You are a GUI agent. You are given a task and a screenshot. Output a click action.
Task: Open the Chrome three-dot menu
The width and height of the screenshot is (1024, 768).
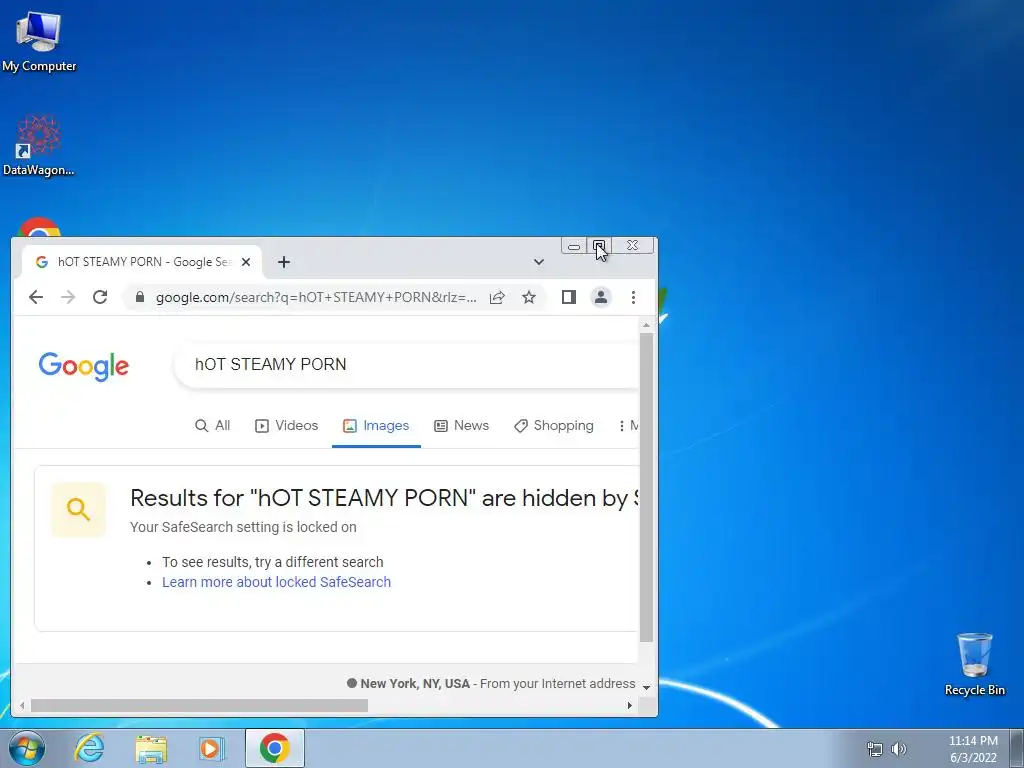(633, 298)
